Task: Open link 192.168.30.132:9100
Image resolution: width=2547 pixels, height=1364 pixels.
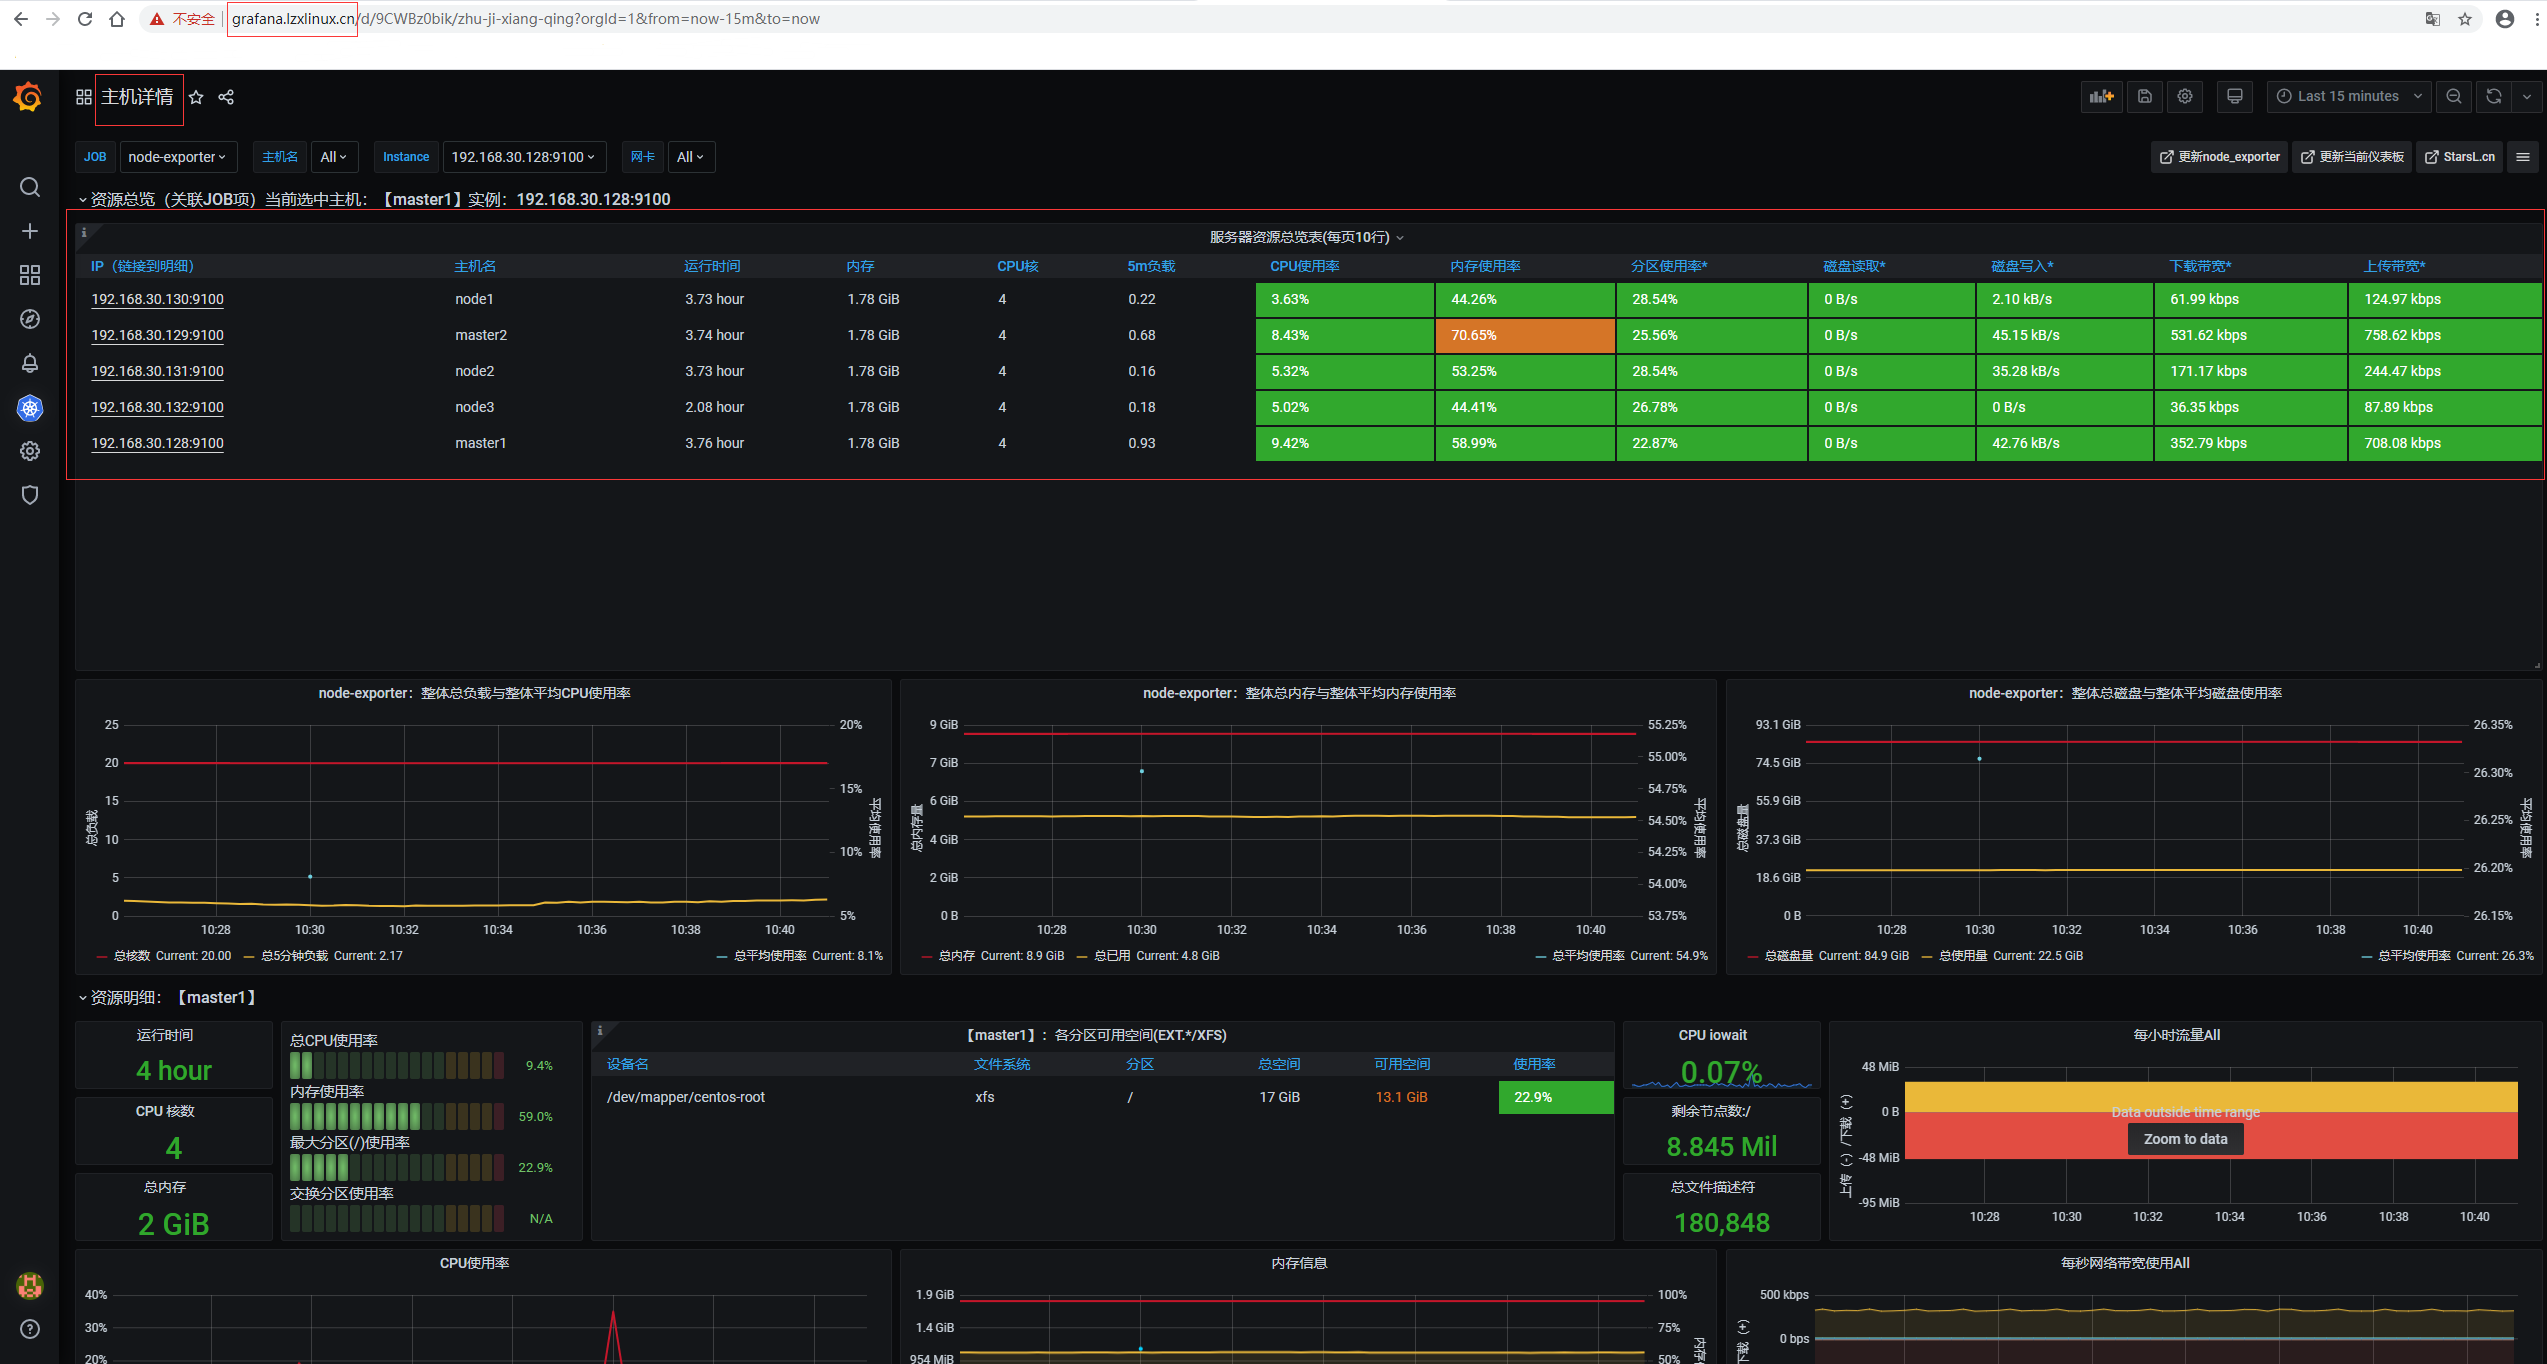Action: (157, 407)
